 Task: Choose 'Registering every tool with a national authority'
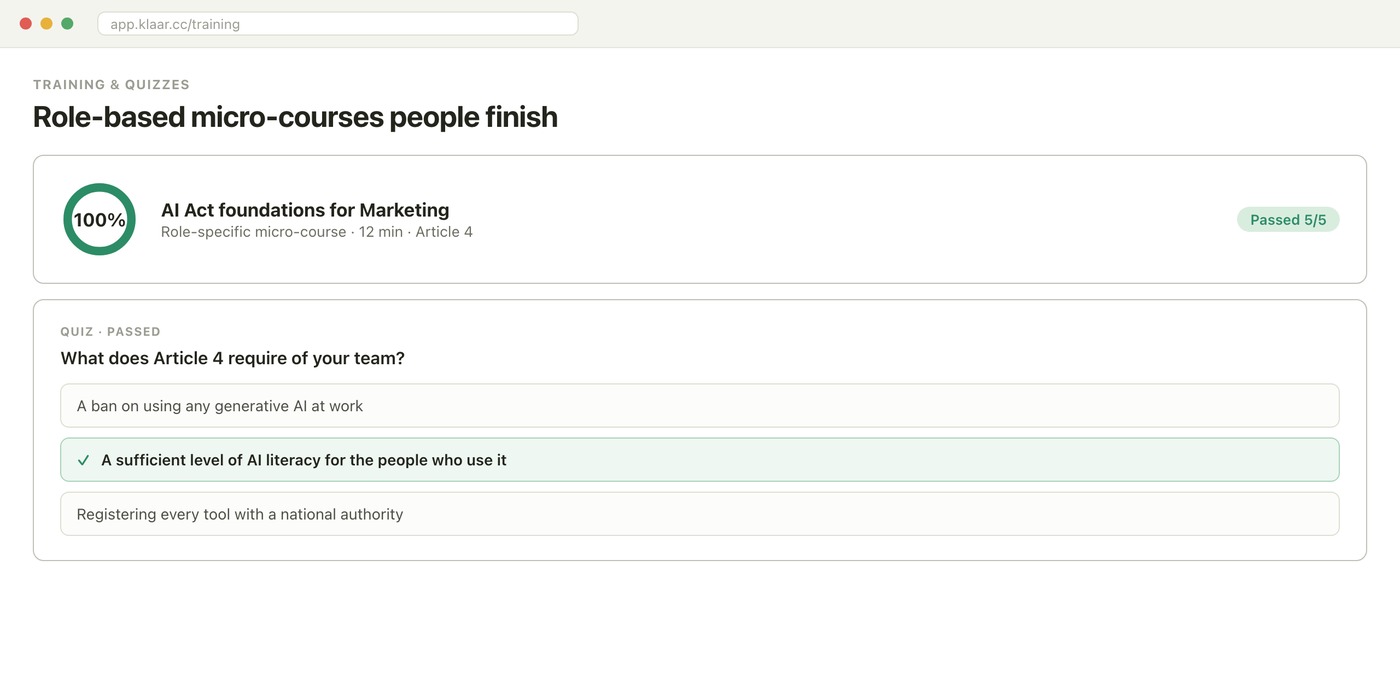tap(699, 514)
